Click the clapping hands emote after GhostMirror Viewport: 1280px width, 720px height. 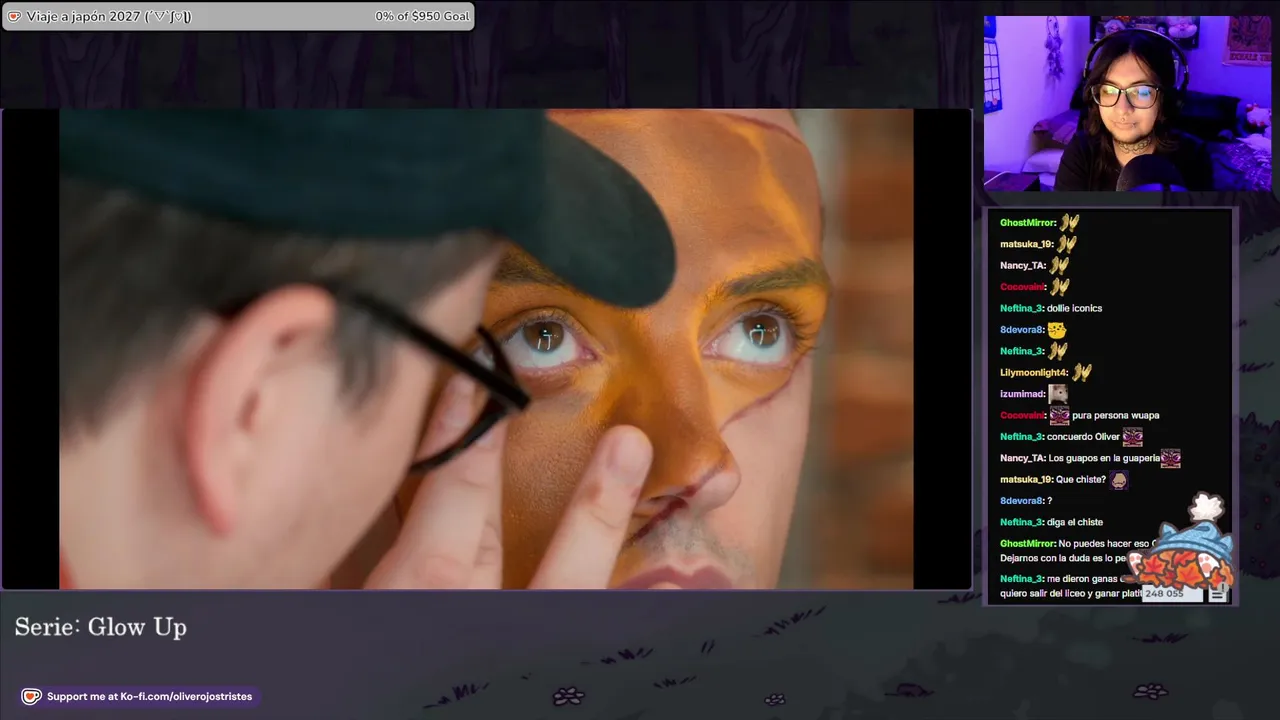1069,222
